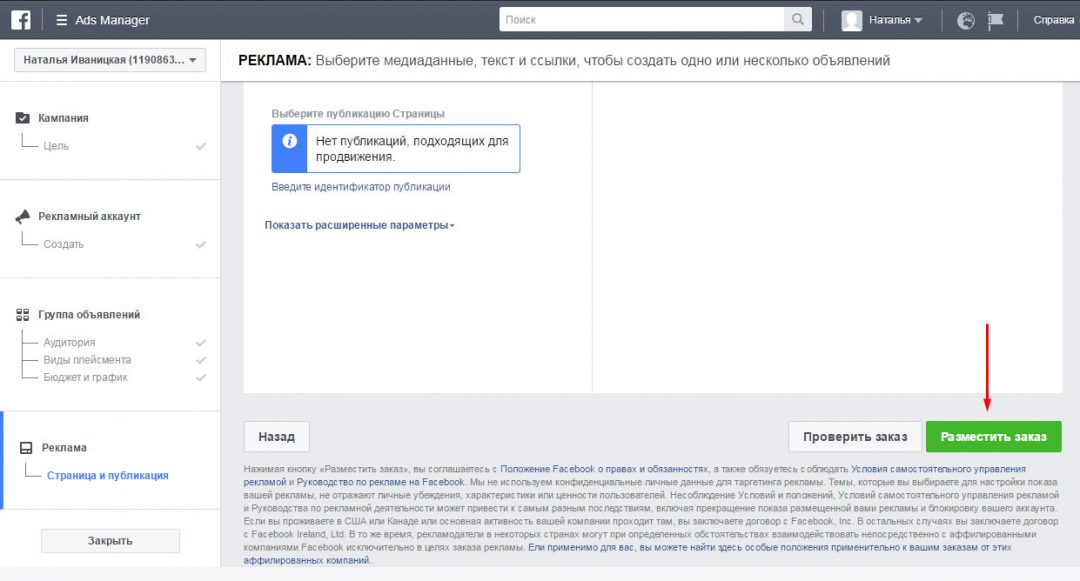The height and width of the screenshot is (581, 1080).
Task: Click the Бюджет и график step checkmark
Action: [x=200, y=377]
